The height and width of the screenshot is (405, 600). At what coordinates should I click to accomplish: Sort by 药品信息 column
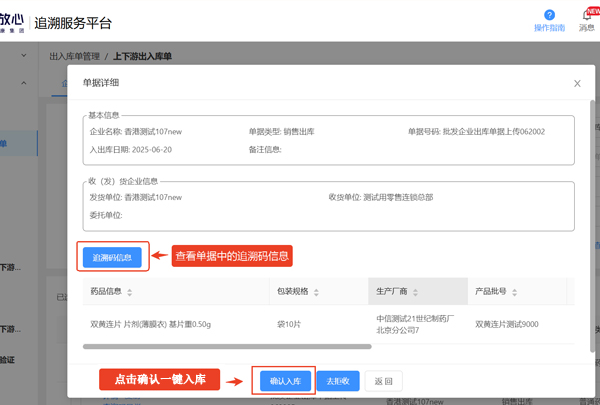pos(130,292)
